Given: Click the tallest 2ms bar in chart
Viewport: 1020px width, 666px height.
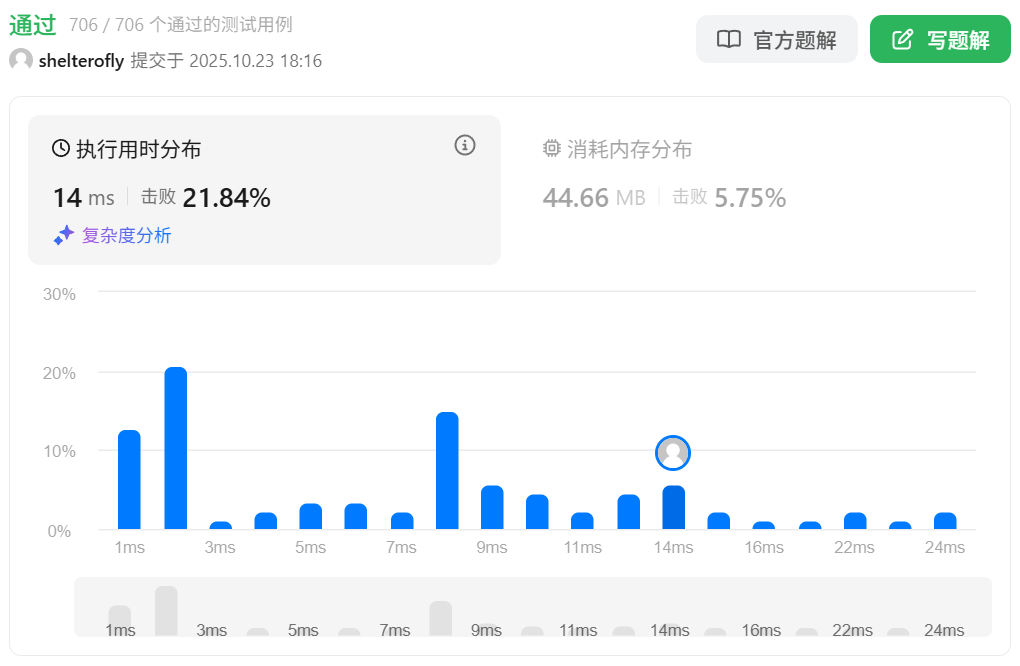Looking at the screenshot, I should pos(176,448).
